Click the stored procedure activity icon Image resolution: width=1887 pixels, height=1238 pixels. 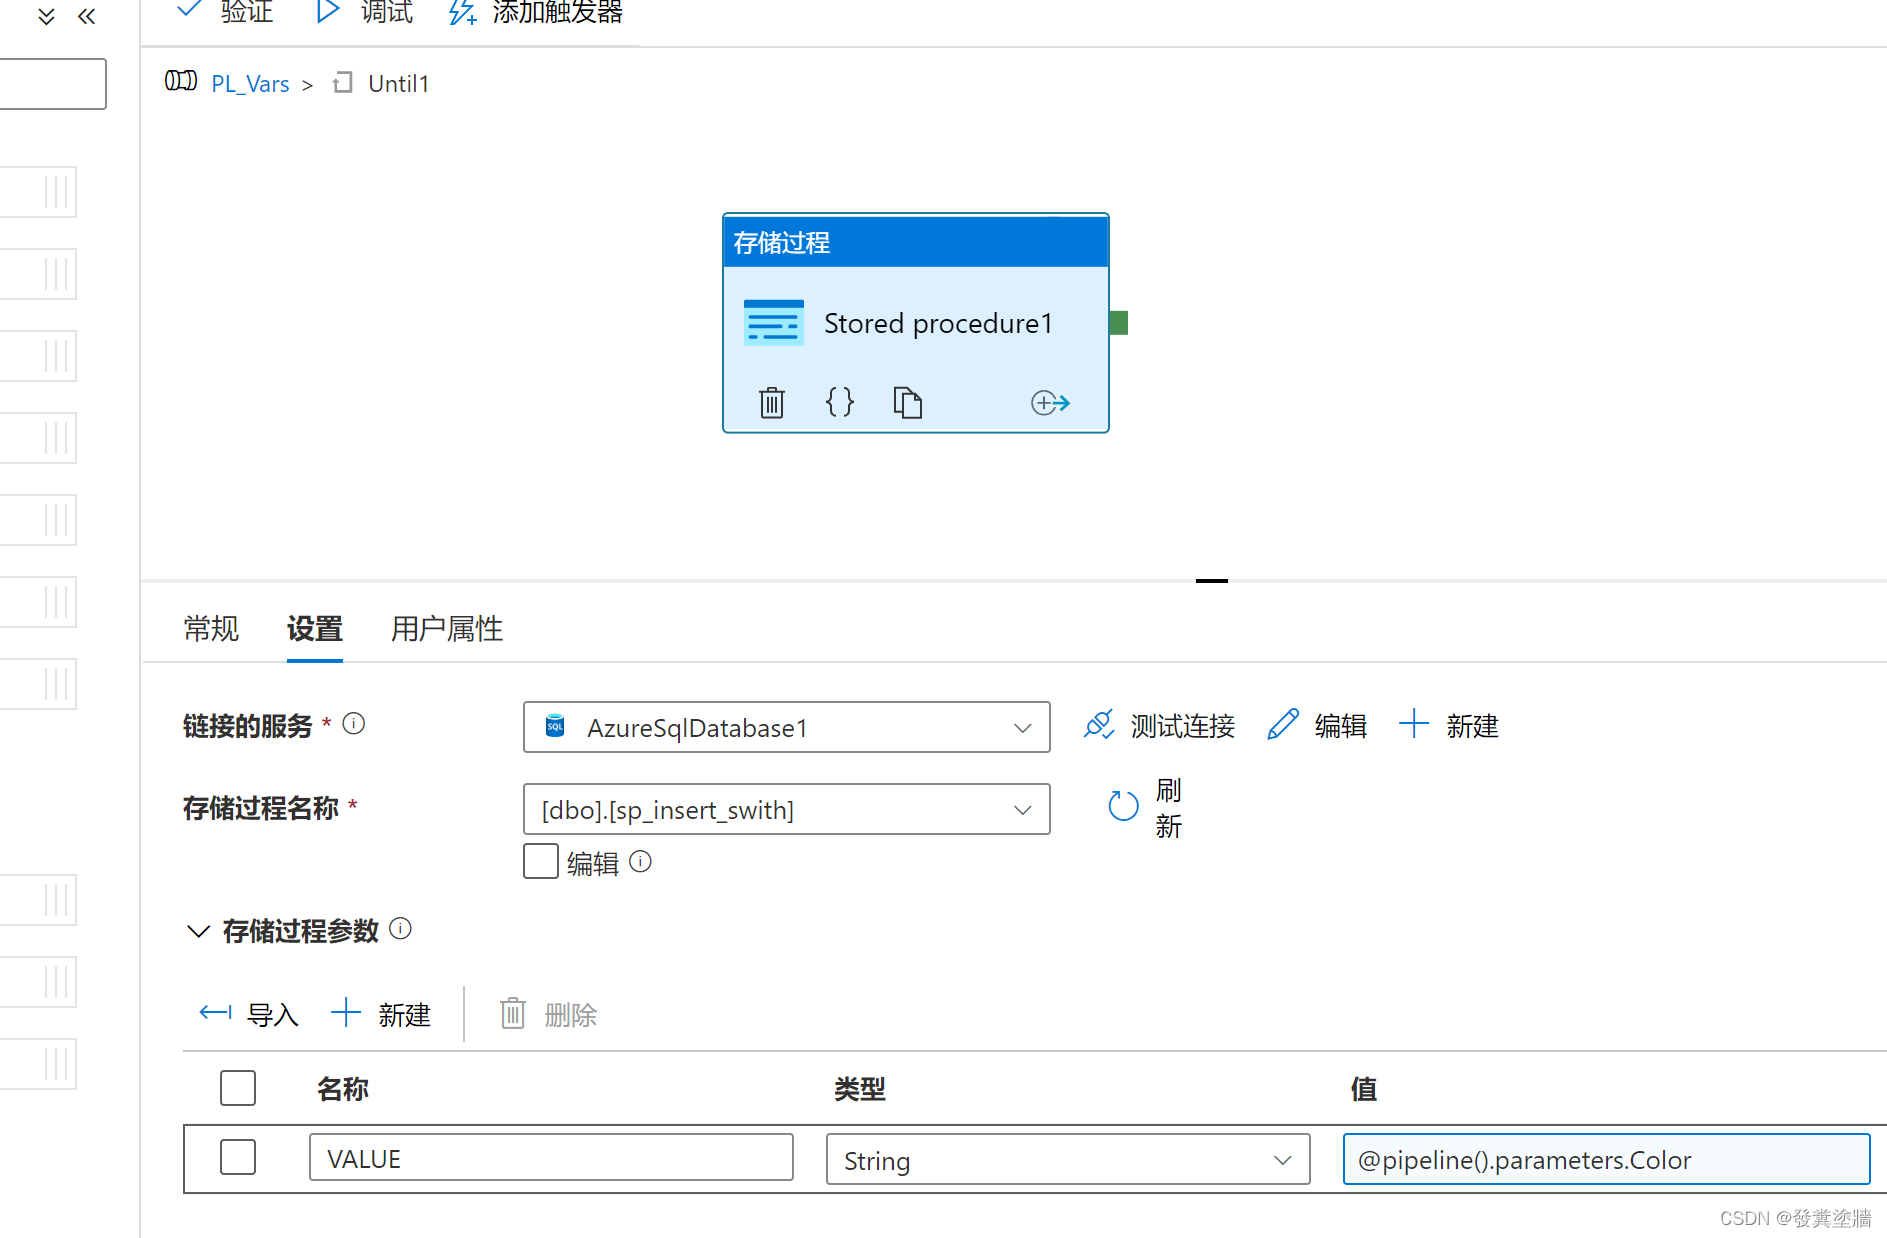point(774,323)
